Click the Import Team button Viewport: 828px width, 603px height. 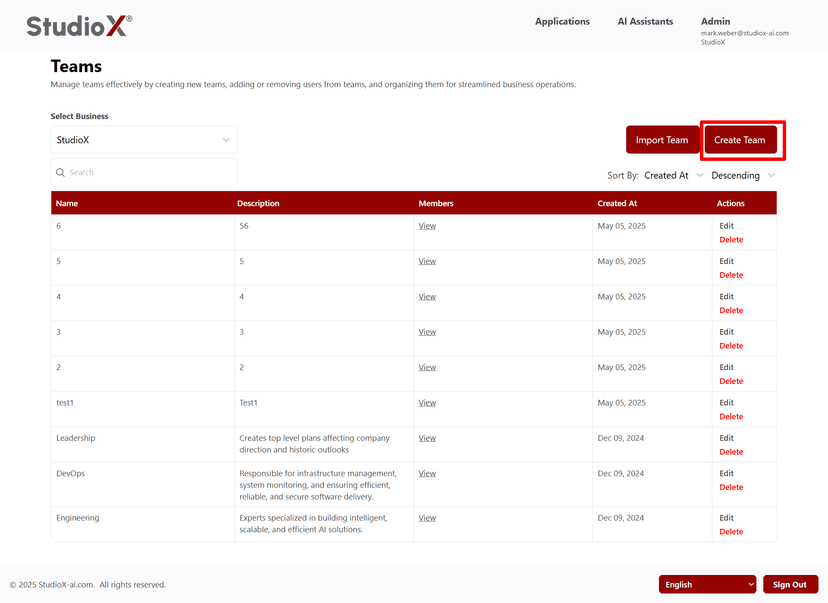click(x=663, y=140)
